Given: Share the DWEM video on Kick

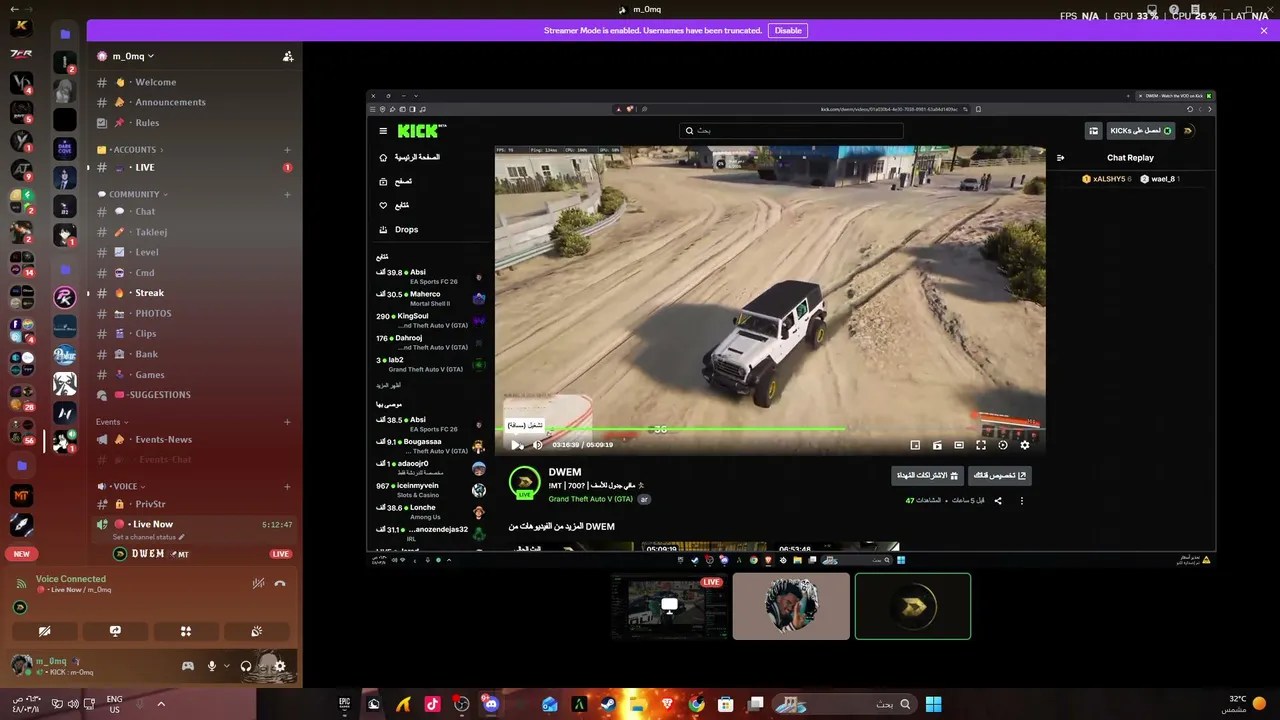Looking at the screenshot, I should pos(998,501).
